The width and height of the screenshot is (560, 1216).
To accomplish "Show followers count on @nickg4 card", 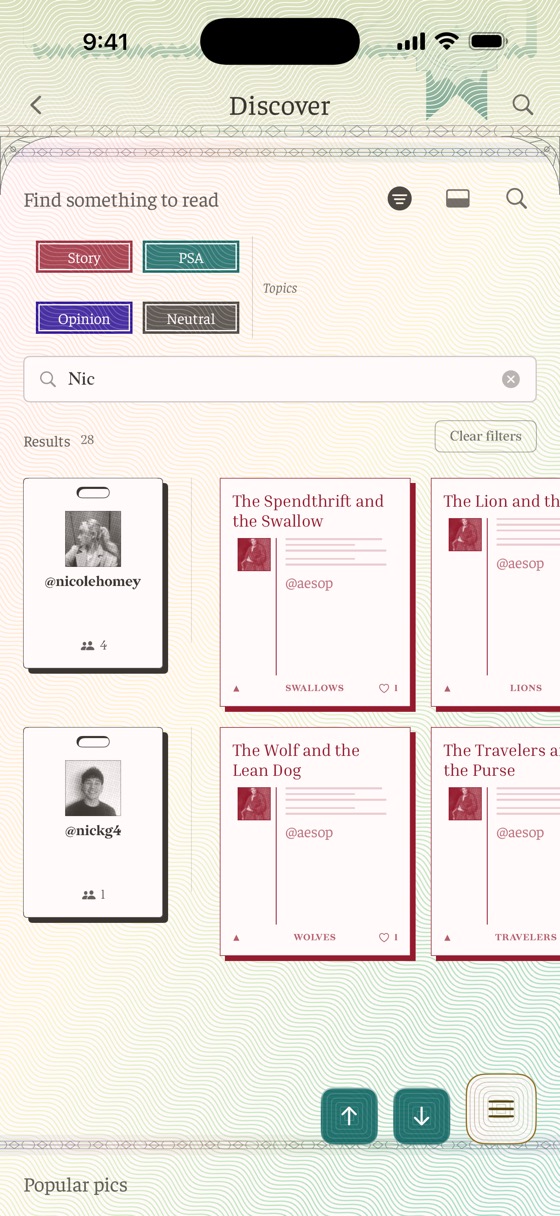I will pos(93,895).
